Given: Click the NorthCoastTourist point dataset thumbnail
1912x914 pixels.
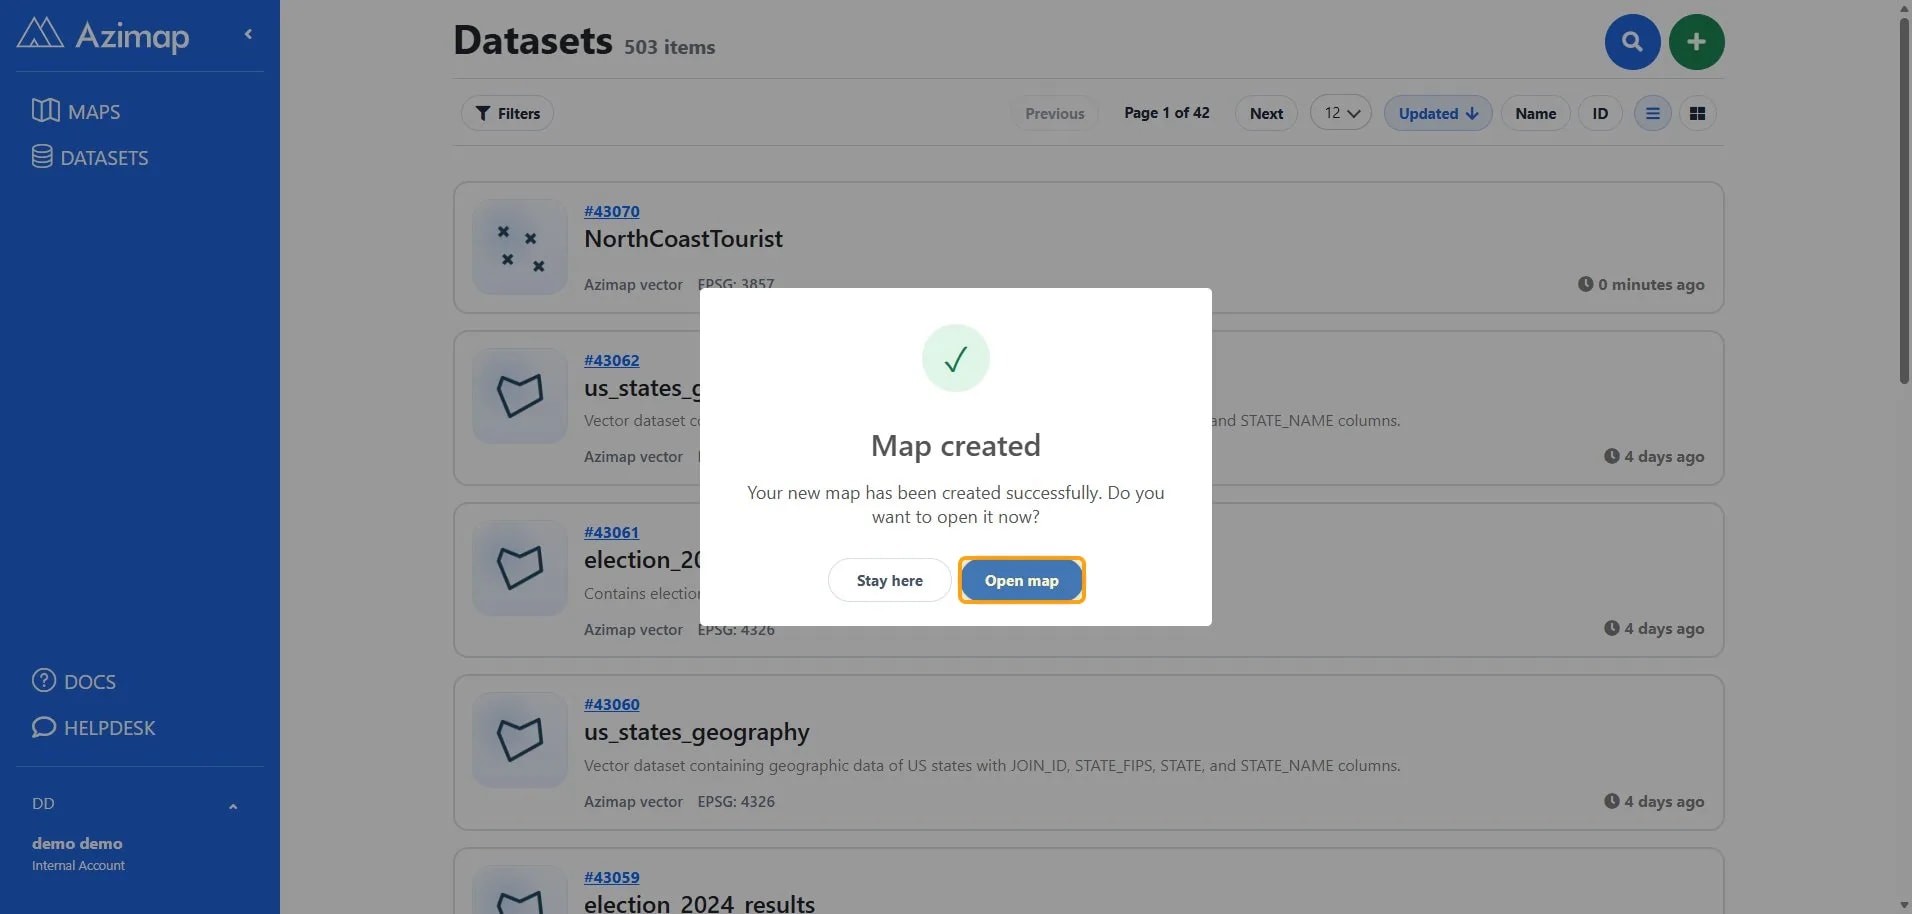Looking at the screenshot, I should [x=520, y=247].
